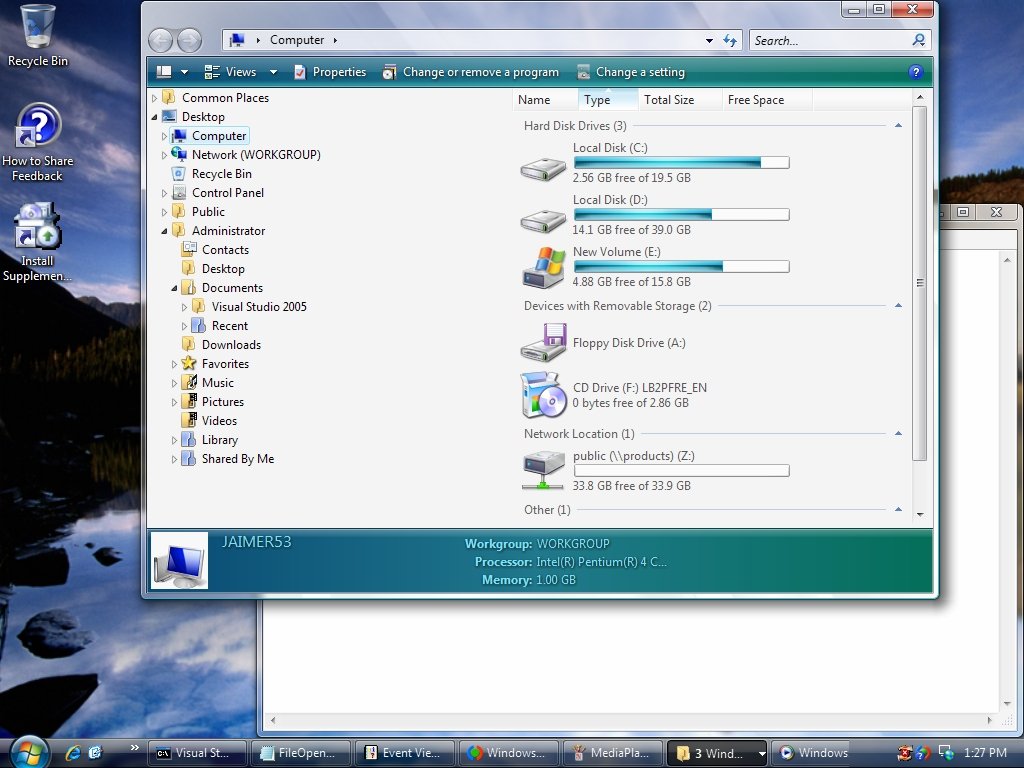Open Recycle Bin on the desktop
This screenshot has width=1024, height=768.
(x=38, y=27)
